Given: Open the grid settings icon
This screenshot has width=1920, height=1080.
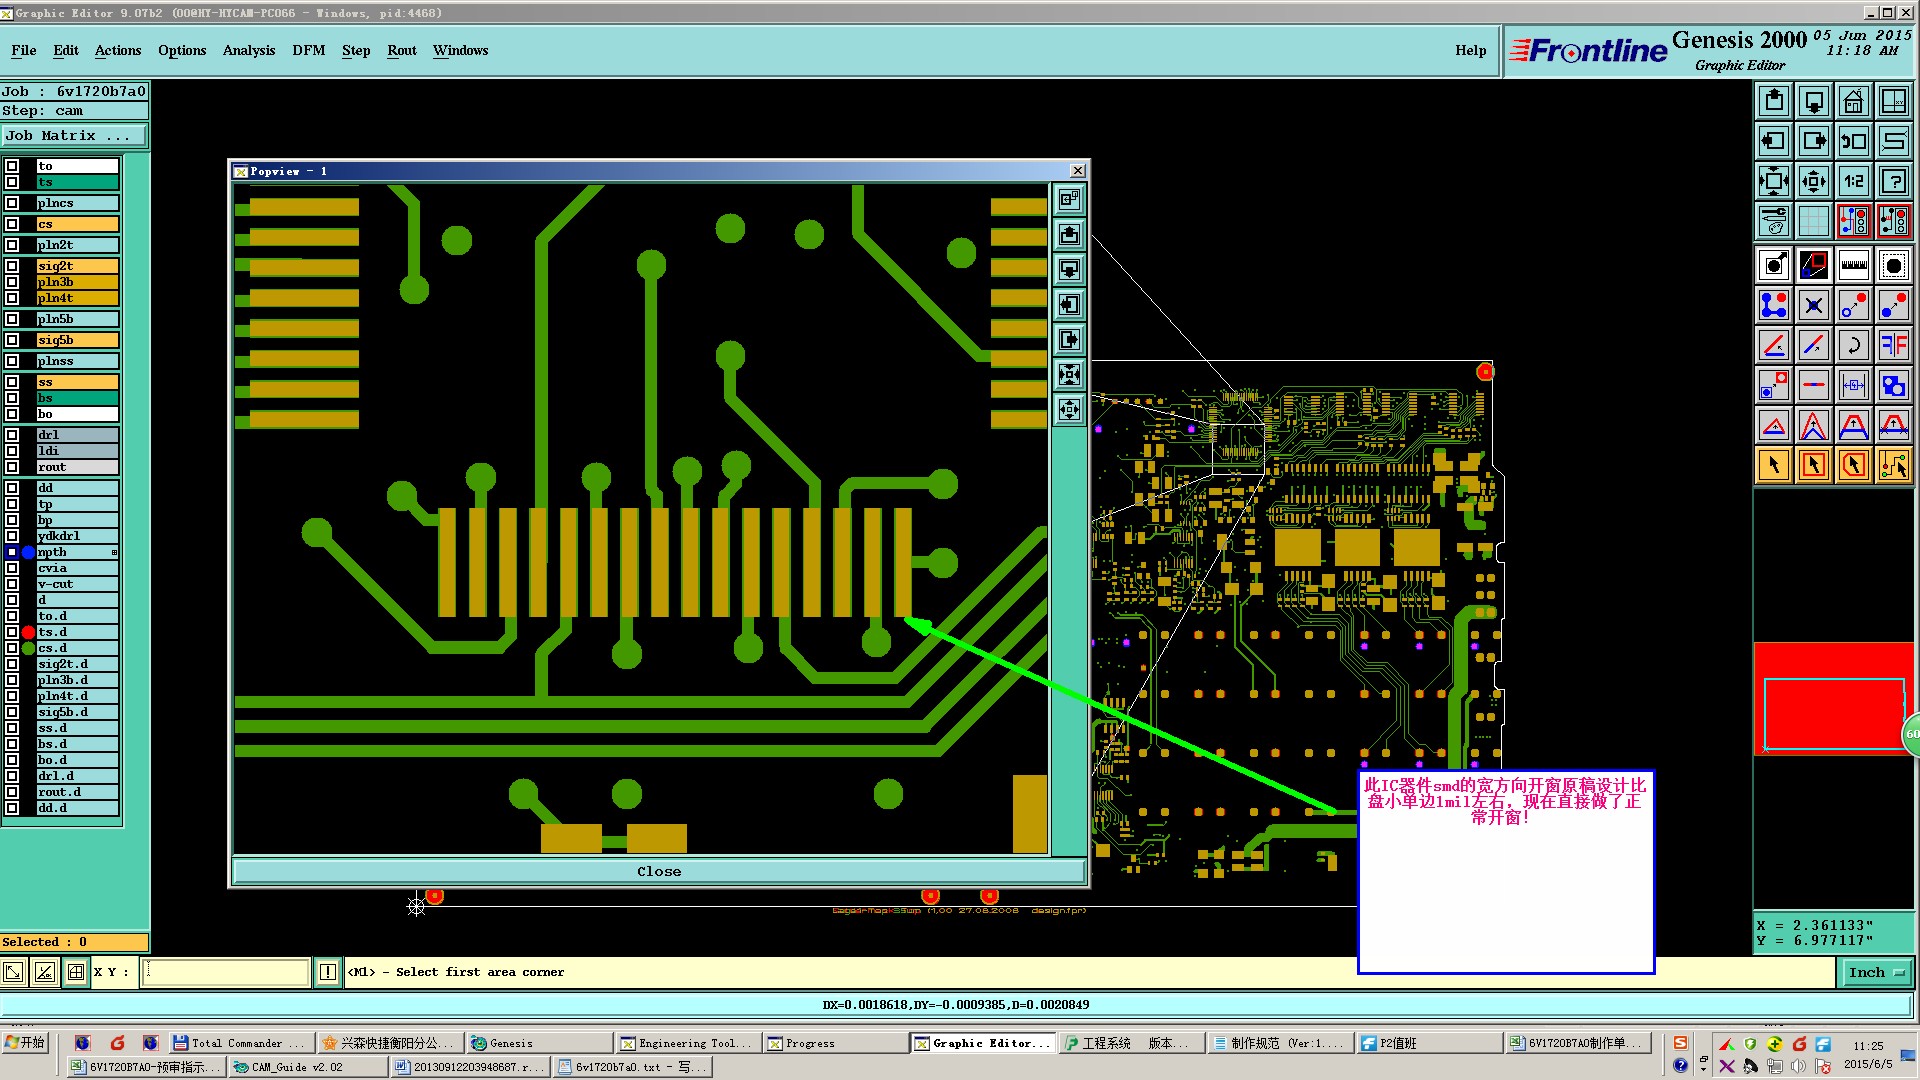Looking at the screenshot, I should click(x=1813, y=221).
